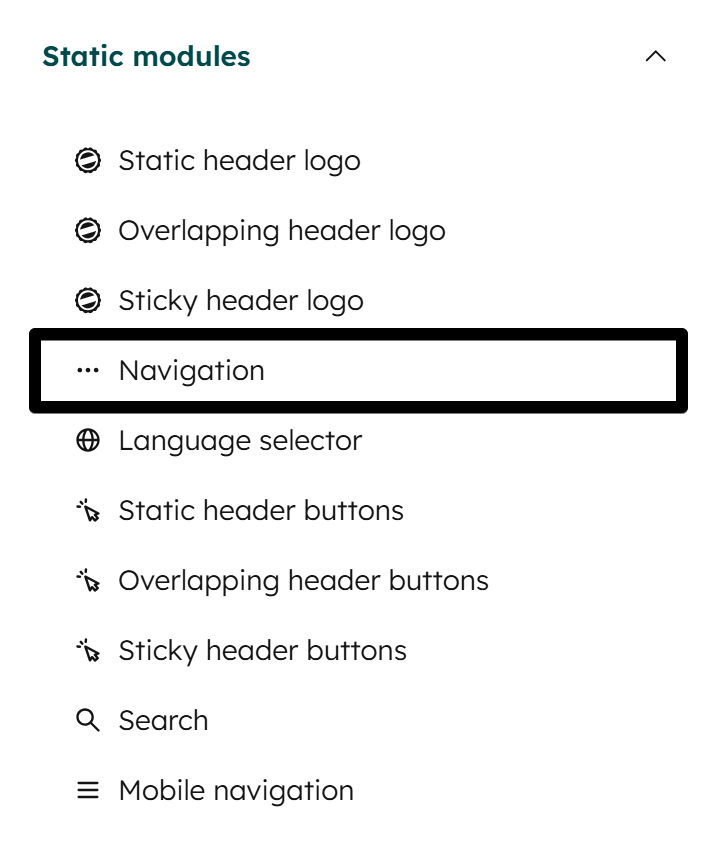720x862 pixels.
Task: Click the Sticky header logo icon
Action: tap(89, 300)
